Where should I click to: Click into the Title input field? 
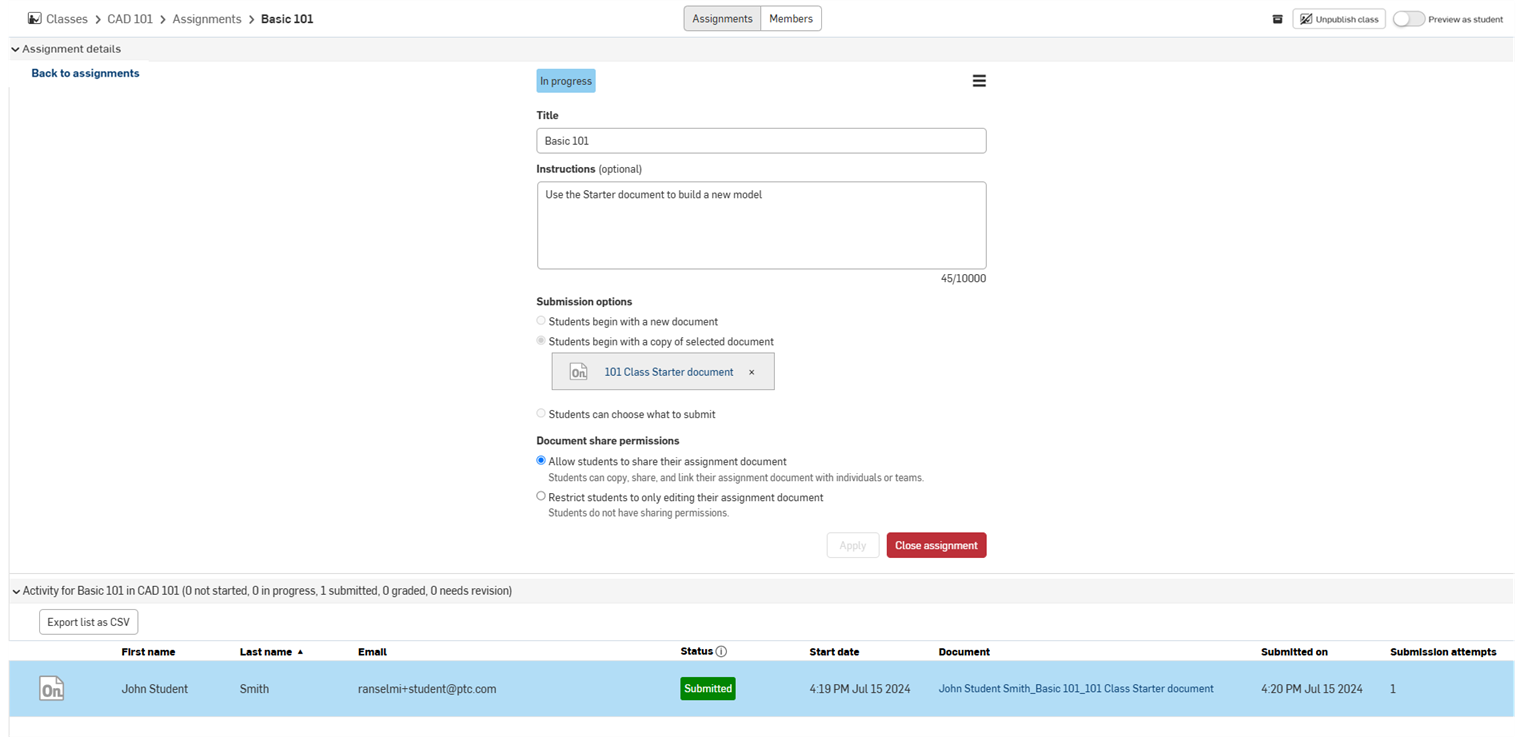click(x=761, y=141)
